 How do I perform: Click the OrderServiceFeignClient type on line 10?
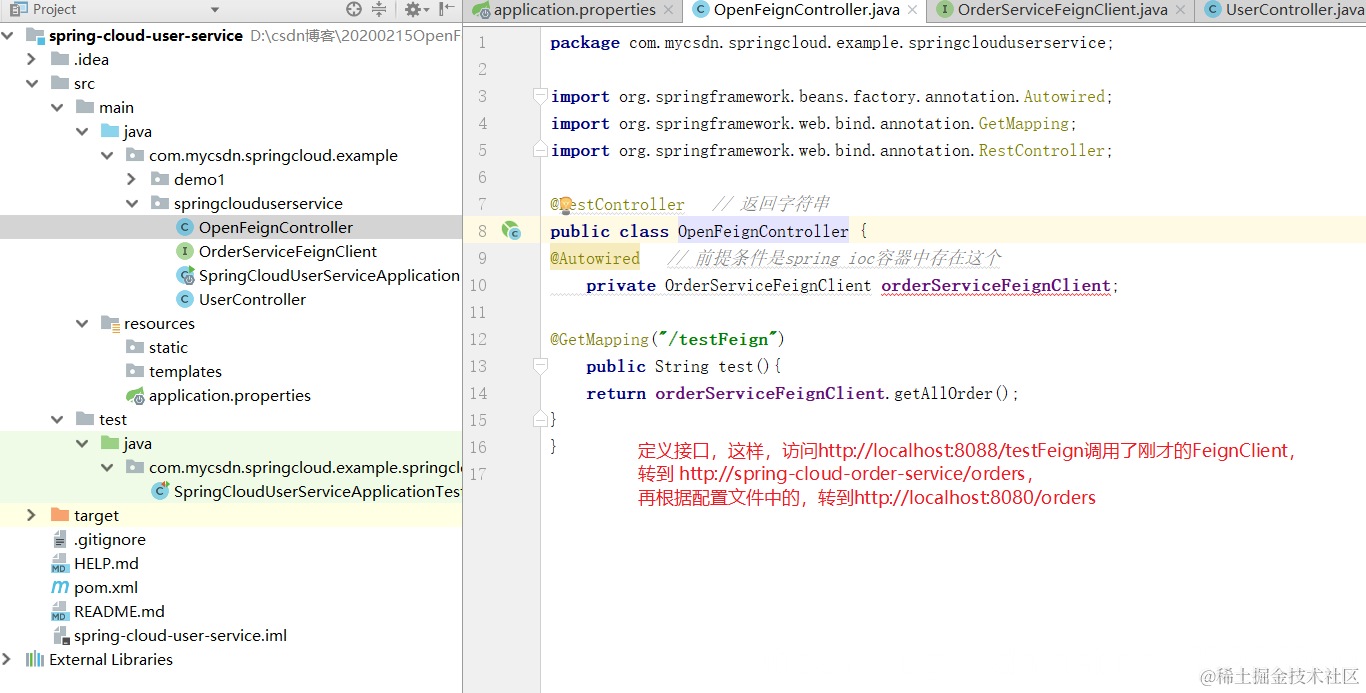coord(768,286)
